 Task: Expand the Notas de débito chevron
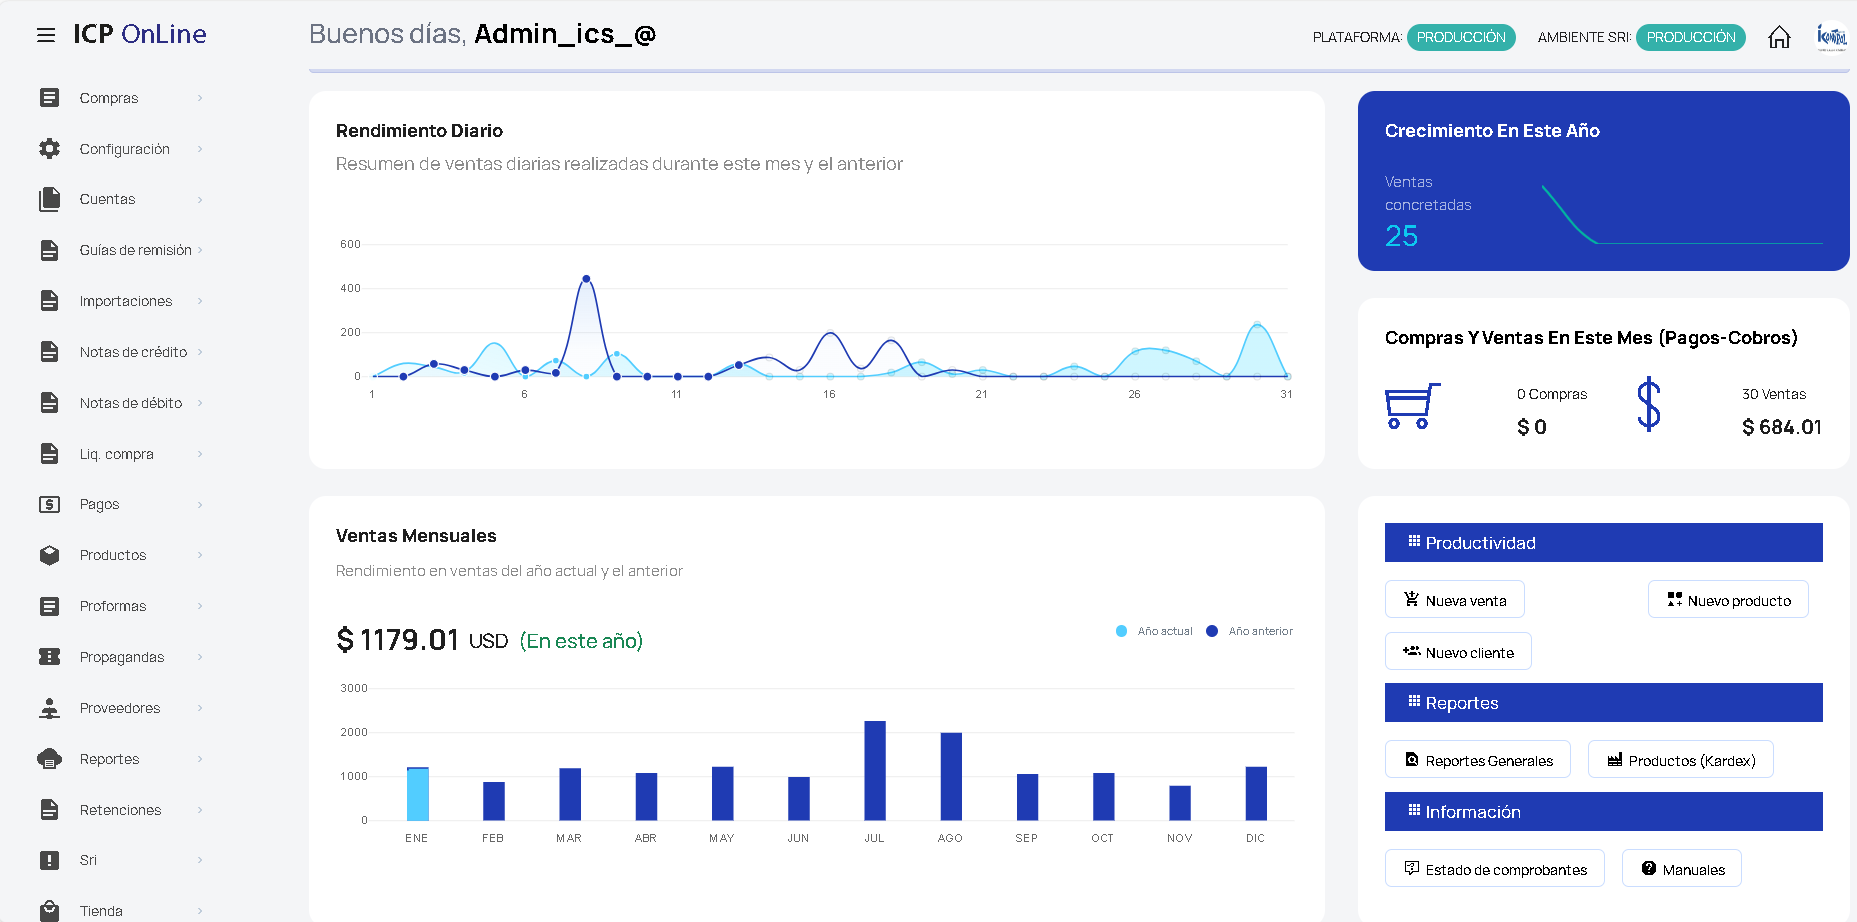click(x=200, y=403)
